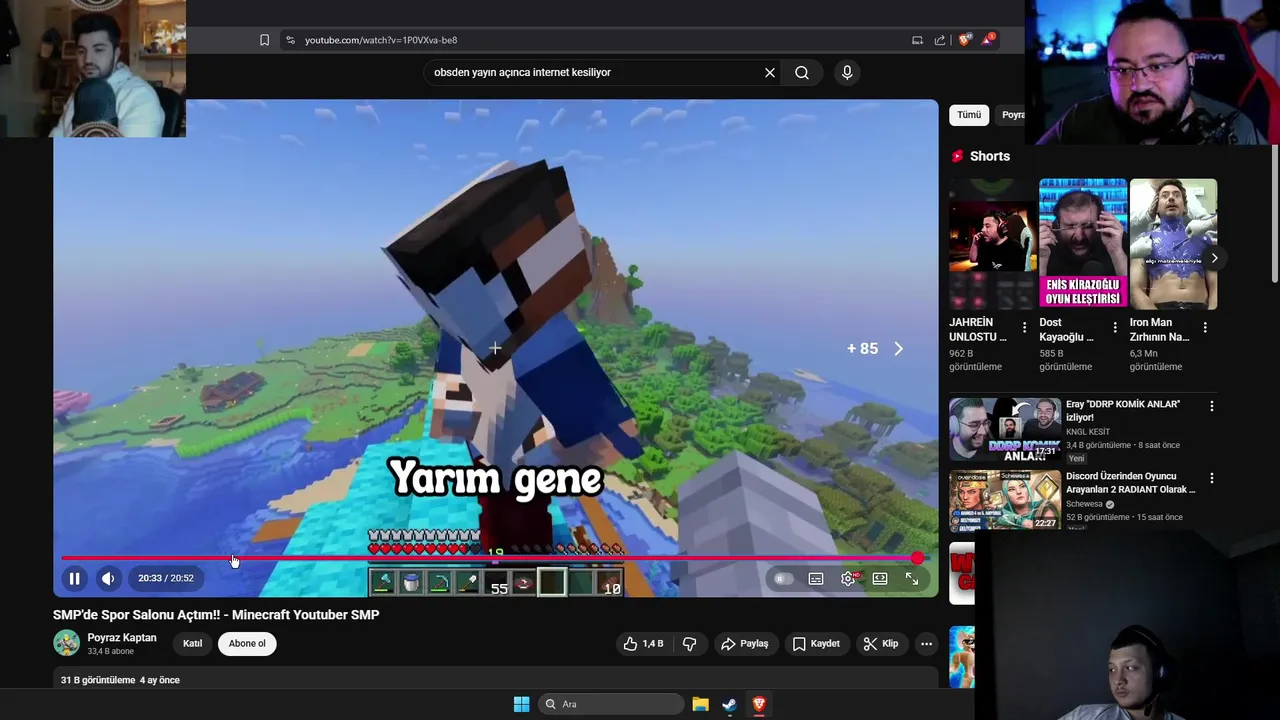Save video with Kaydet button
The height and width of the screenshot is (720, 1280).
pos(816,644)
